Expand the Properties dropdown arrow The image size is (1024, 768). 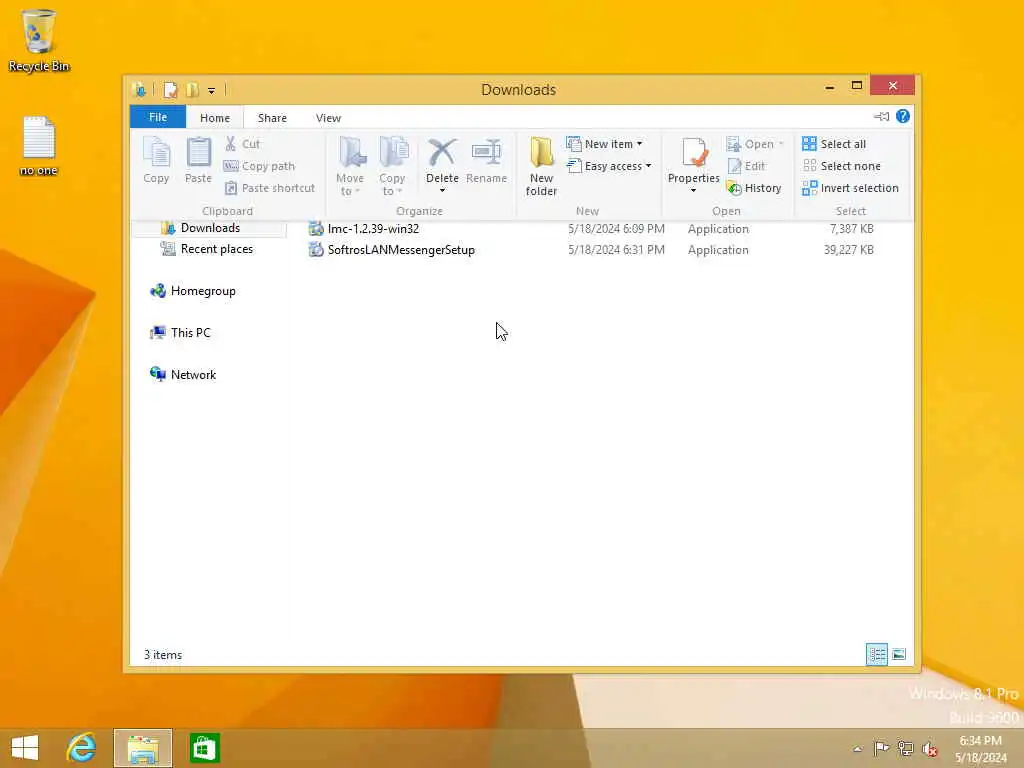(x=694, y=190)
